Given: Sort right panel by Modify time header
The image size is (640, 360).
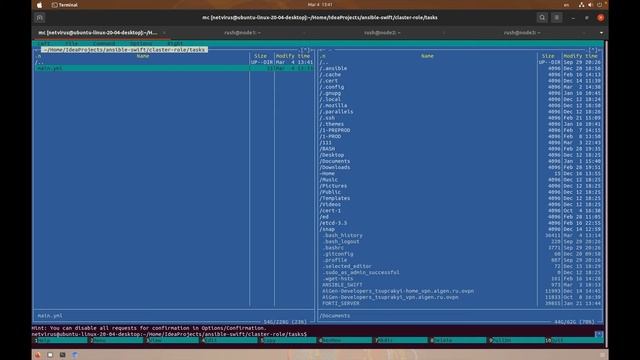Looking at the screenshot, I should click(x=581, y=56).
